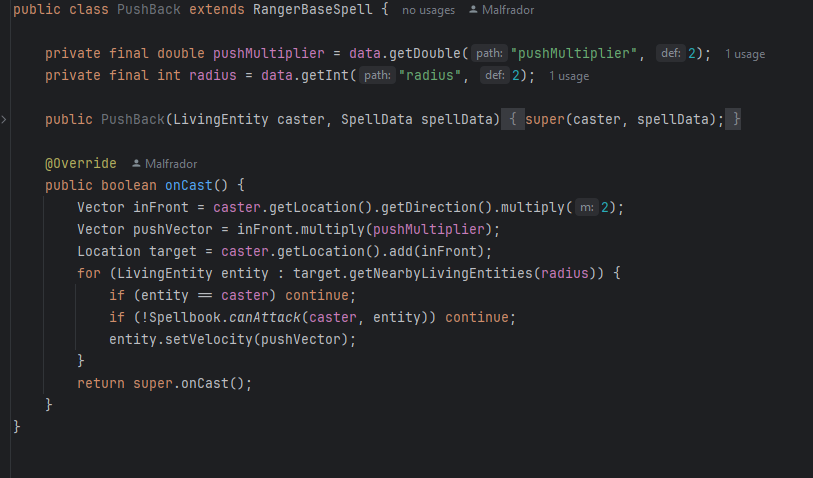Open the Malfrador author hint on class line

[x=508, y=10]
